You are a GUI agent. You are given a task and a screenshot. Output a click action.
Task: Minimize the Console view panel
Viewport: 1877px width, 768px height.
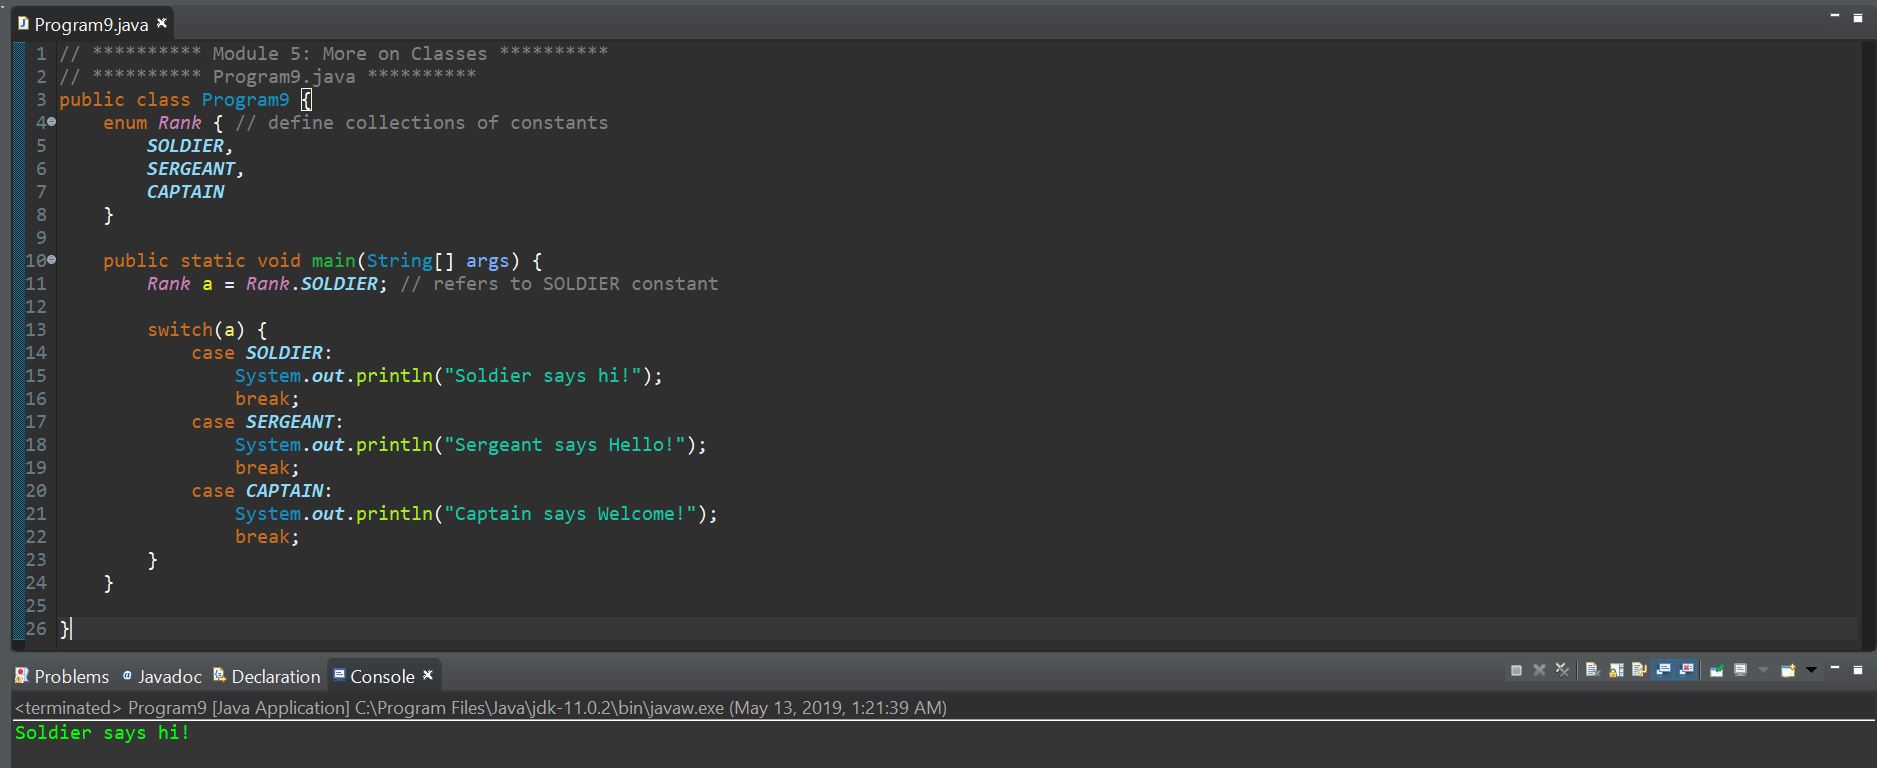[x=1835, y=668]
